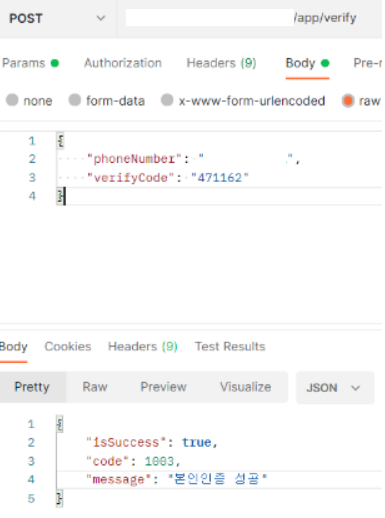This screenshot has height=518, width=385.
Task: Open the POST method dropdown
Action: pos(57,18)
